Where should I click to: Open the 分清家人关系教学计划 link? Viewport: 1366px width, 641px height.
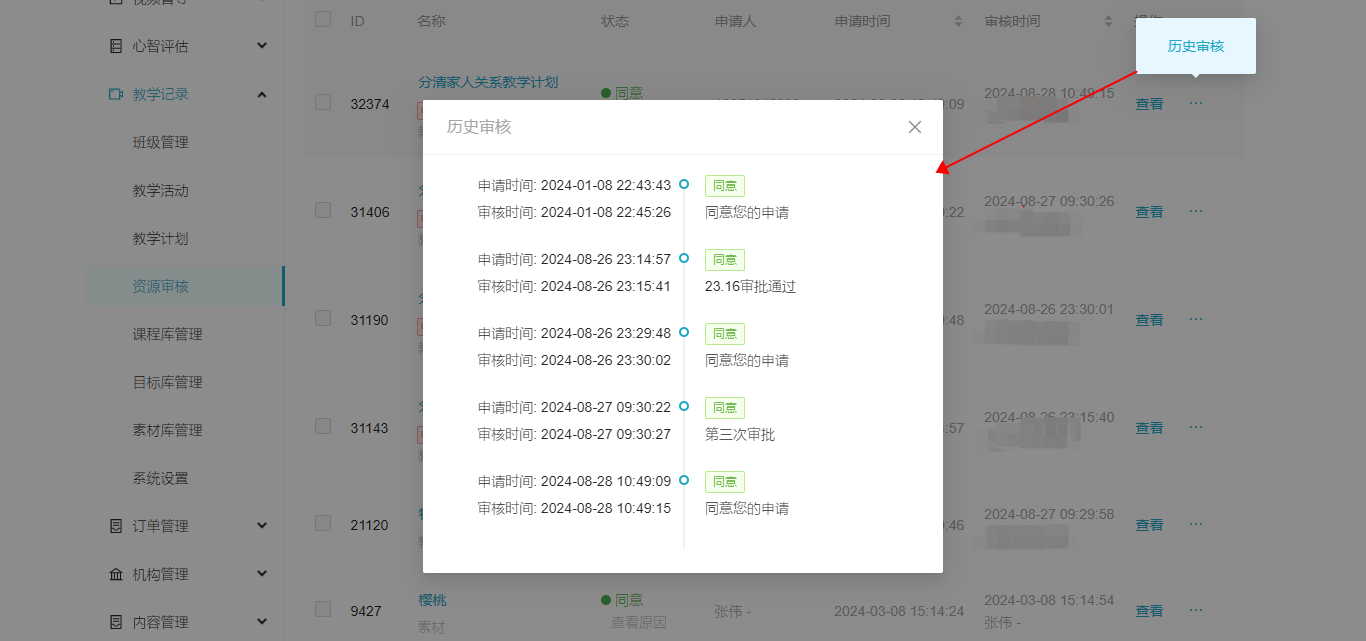tap(488, 82)
